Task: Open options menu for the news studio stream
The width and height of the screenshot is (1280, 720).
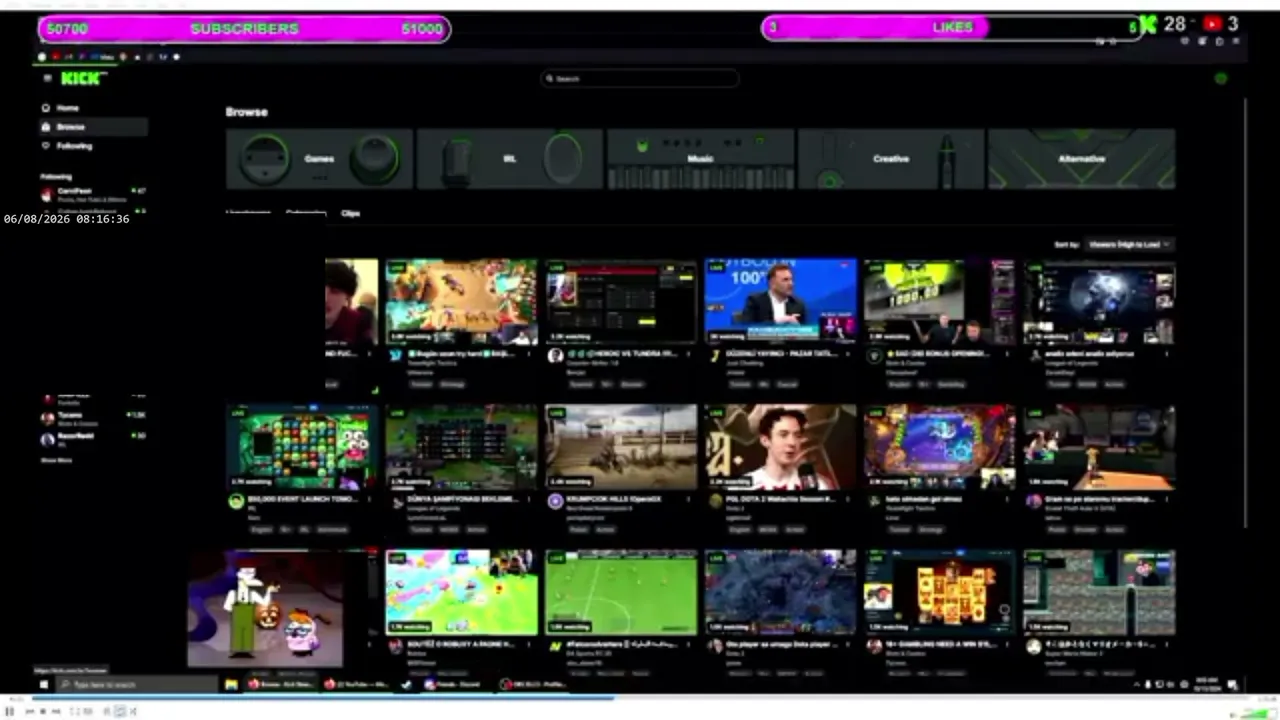Action: coord(849,354)
